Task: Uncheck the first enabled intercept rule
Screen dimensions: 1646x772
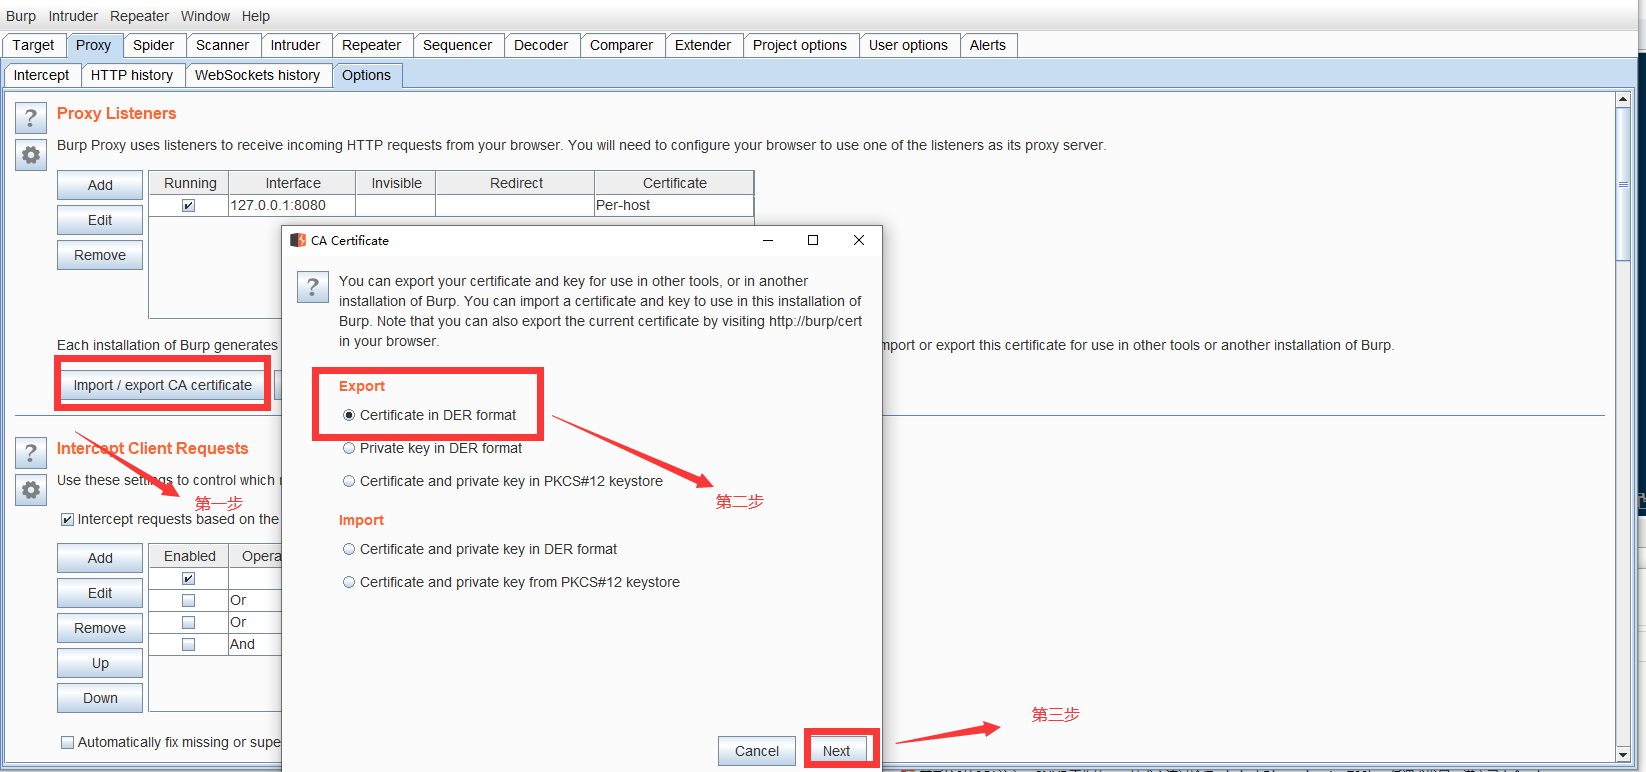Action: [x=188, y=578]
